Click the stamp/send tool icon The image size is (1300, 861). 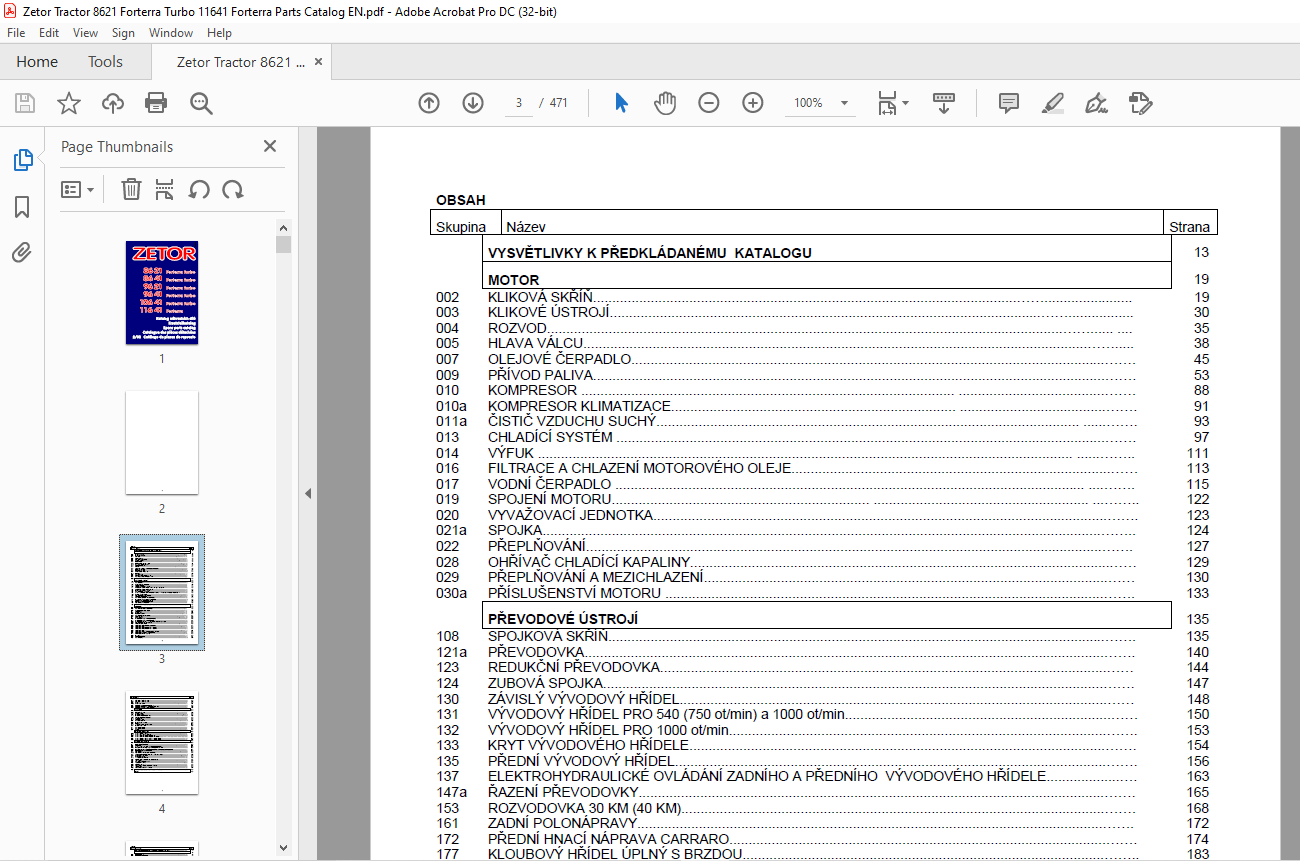(1141, 103)
